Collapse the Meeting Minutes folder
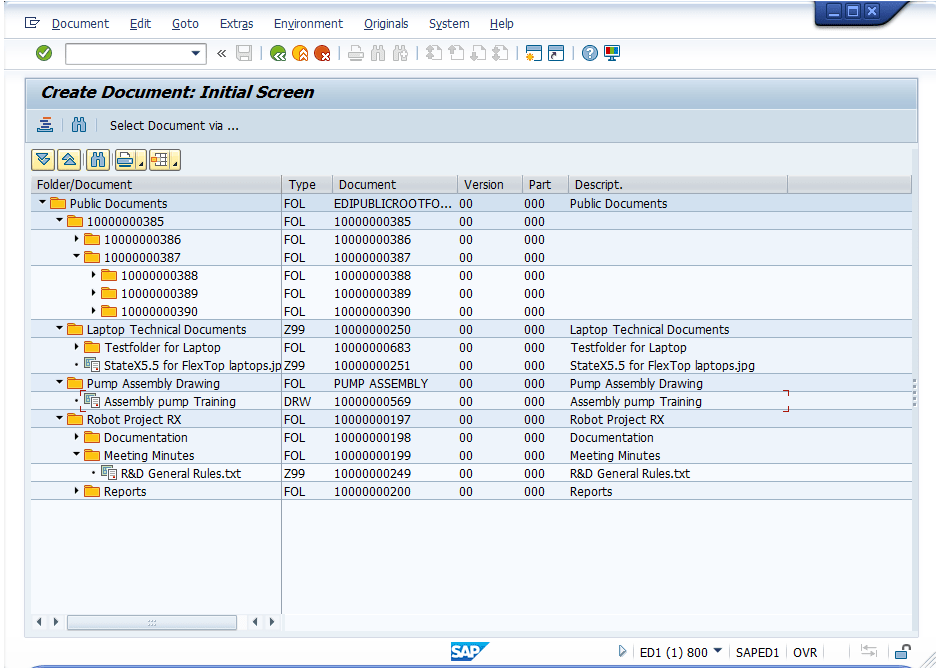Viewport: 940px width, 670px height. pyautogui.click(x=76, y=454)
